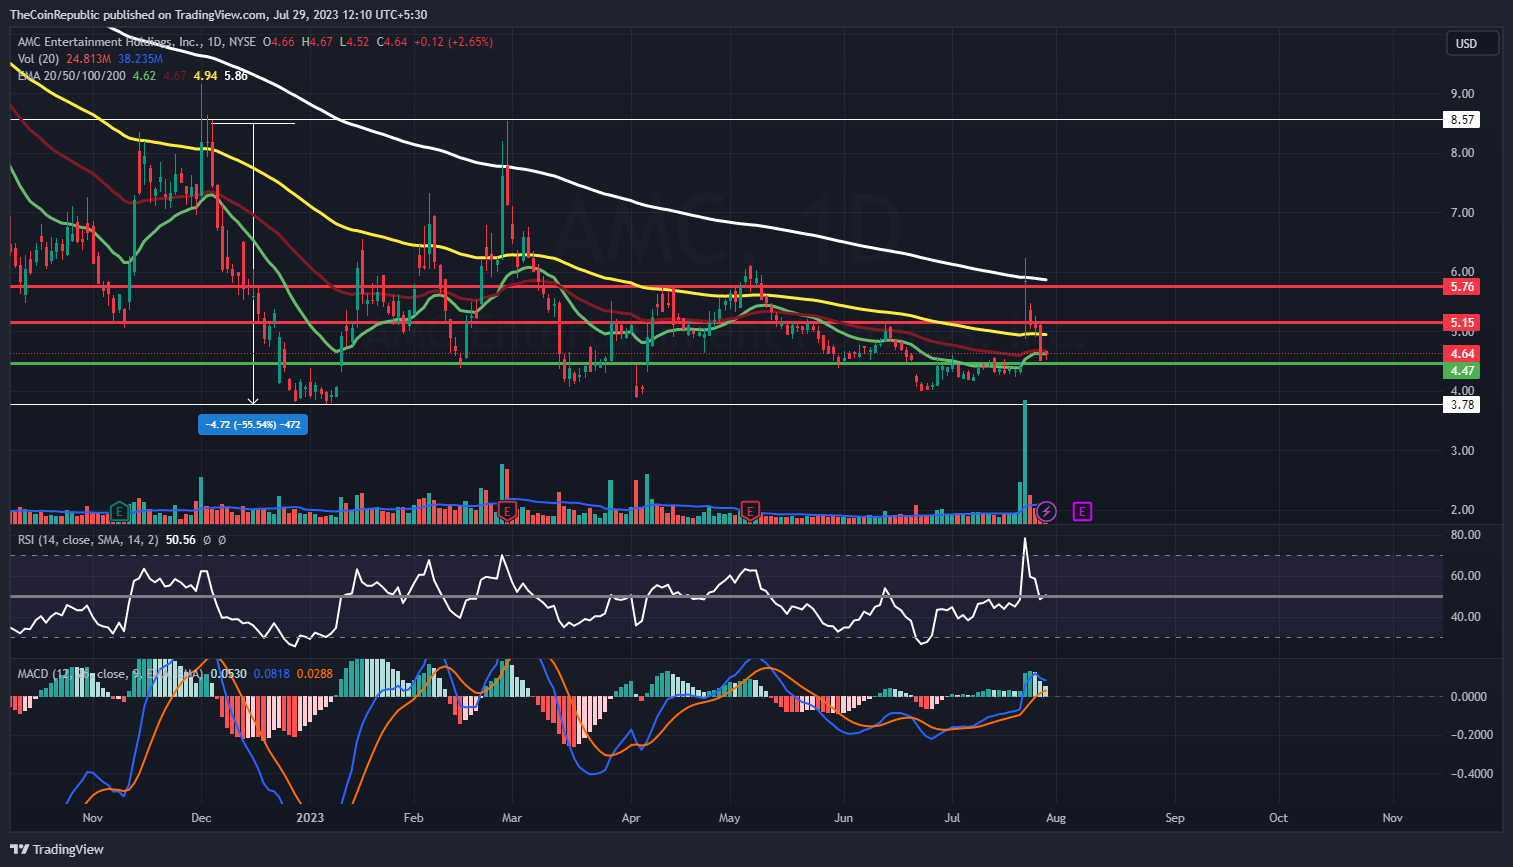The width and height of the screenshot is (1513, 867).
Task: Click the 80.00 label on RSI axis
Action: (x=1465, y=535)
